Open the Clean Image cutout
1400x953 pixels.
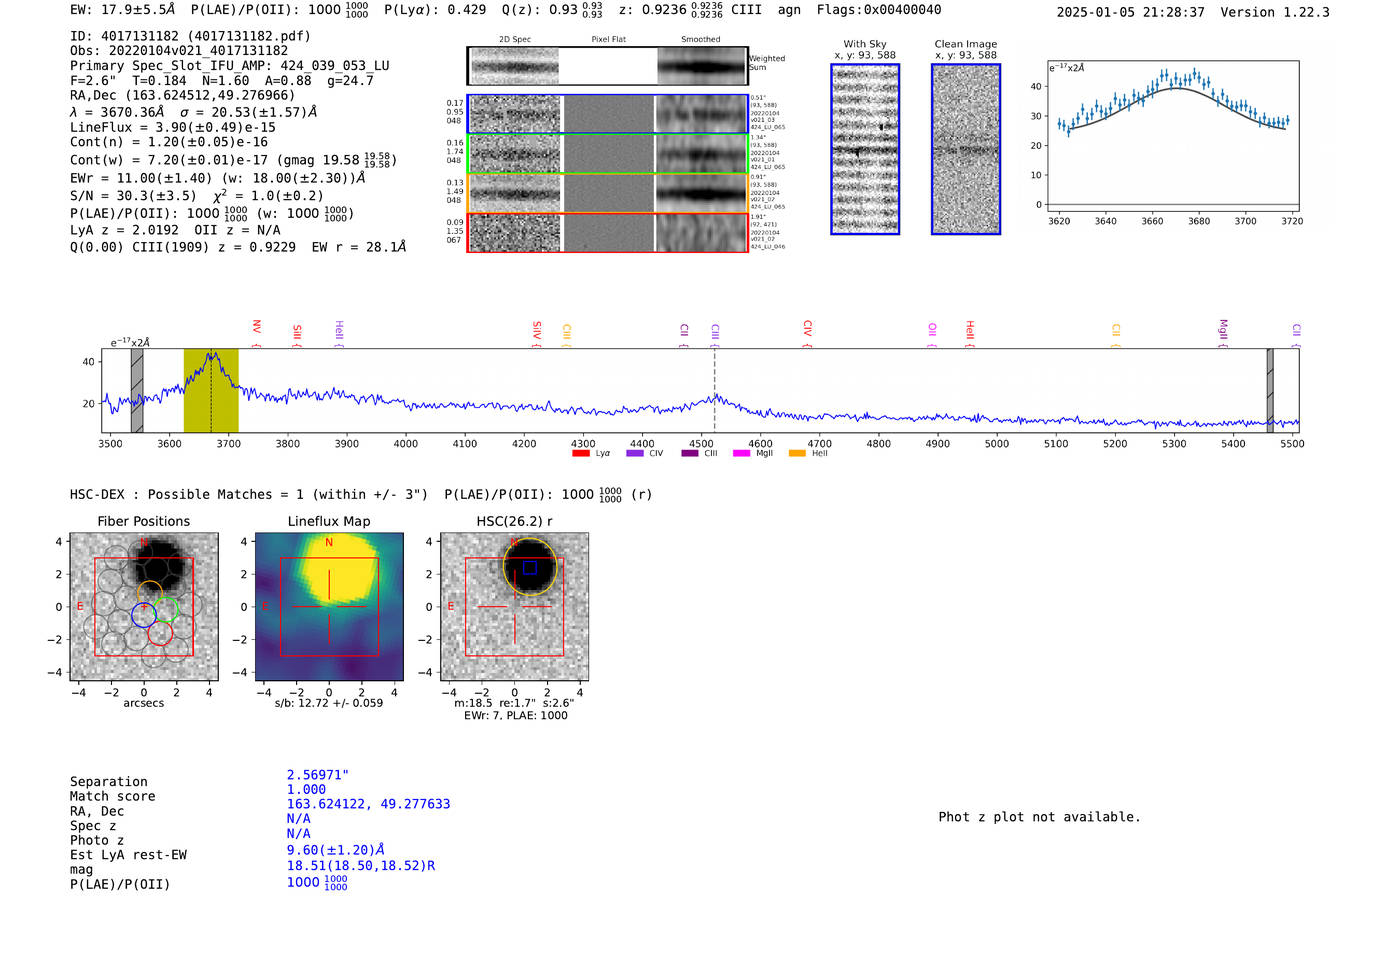966,149
